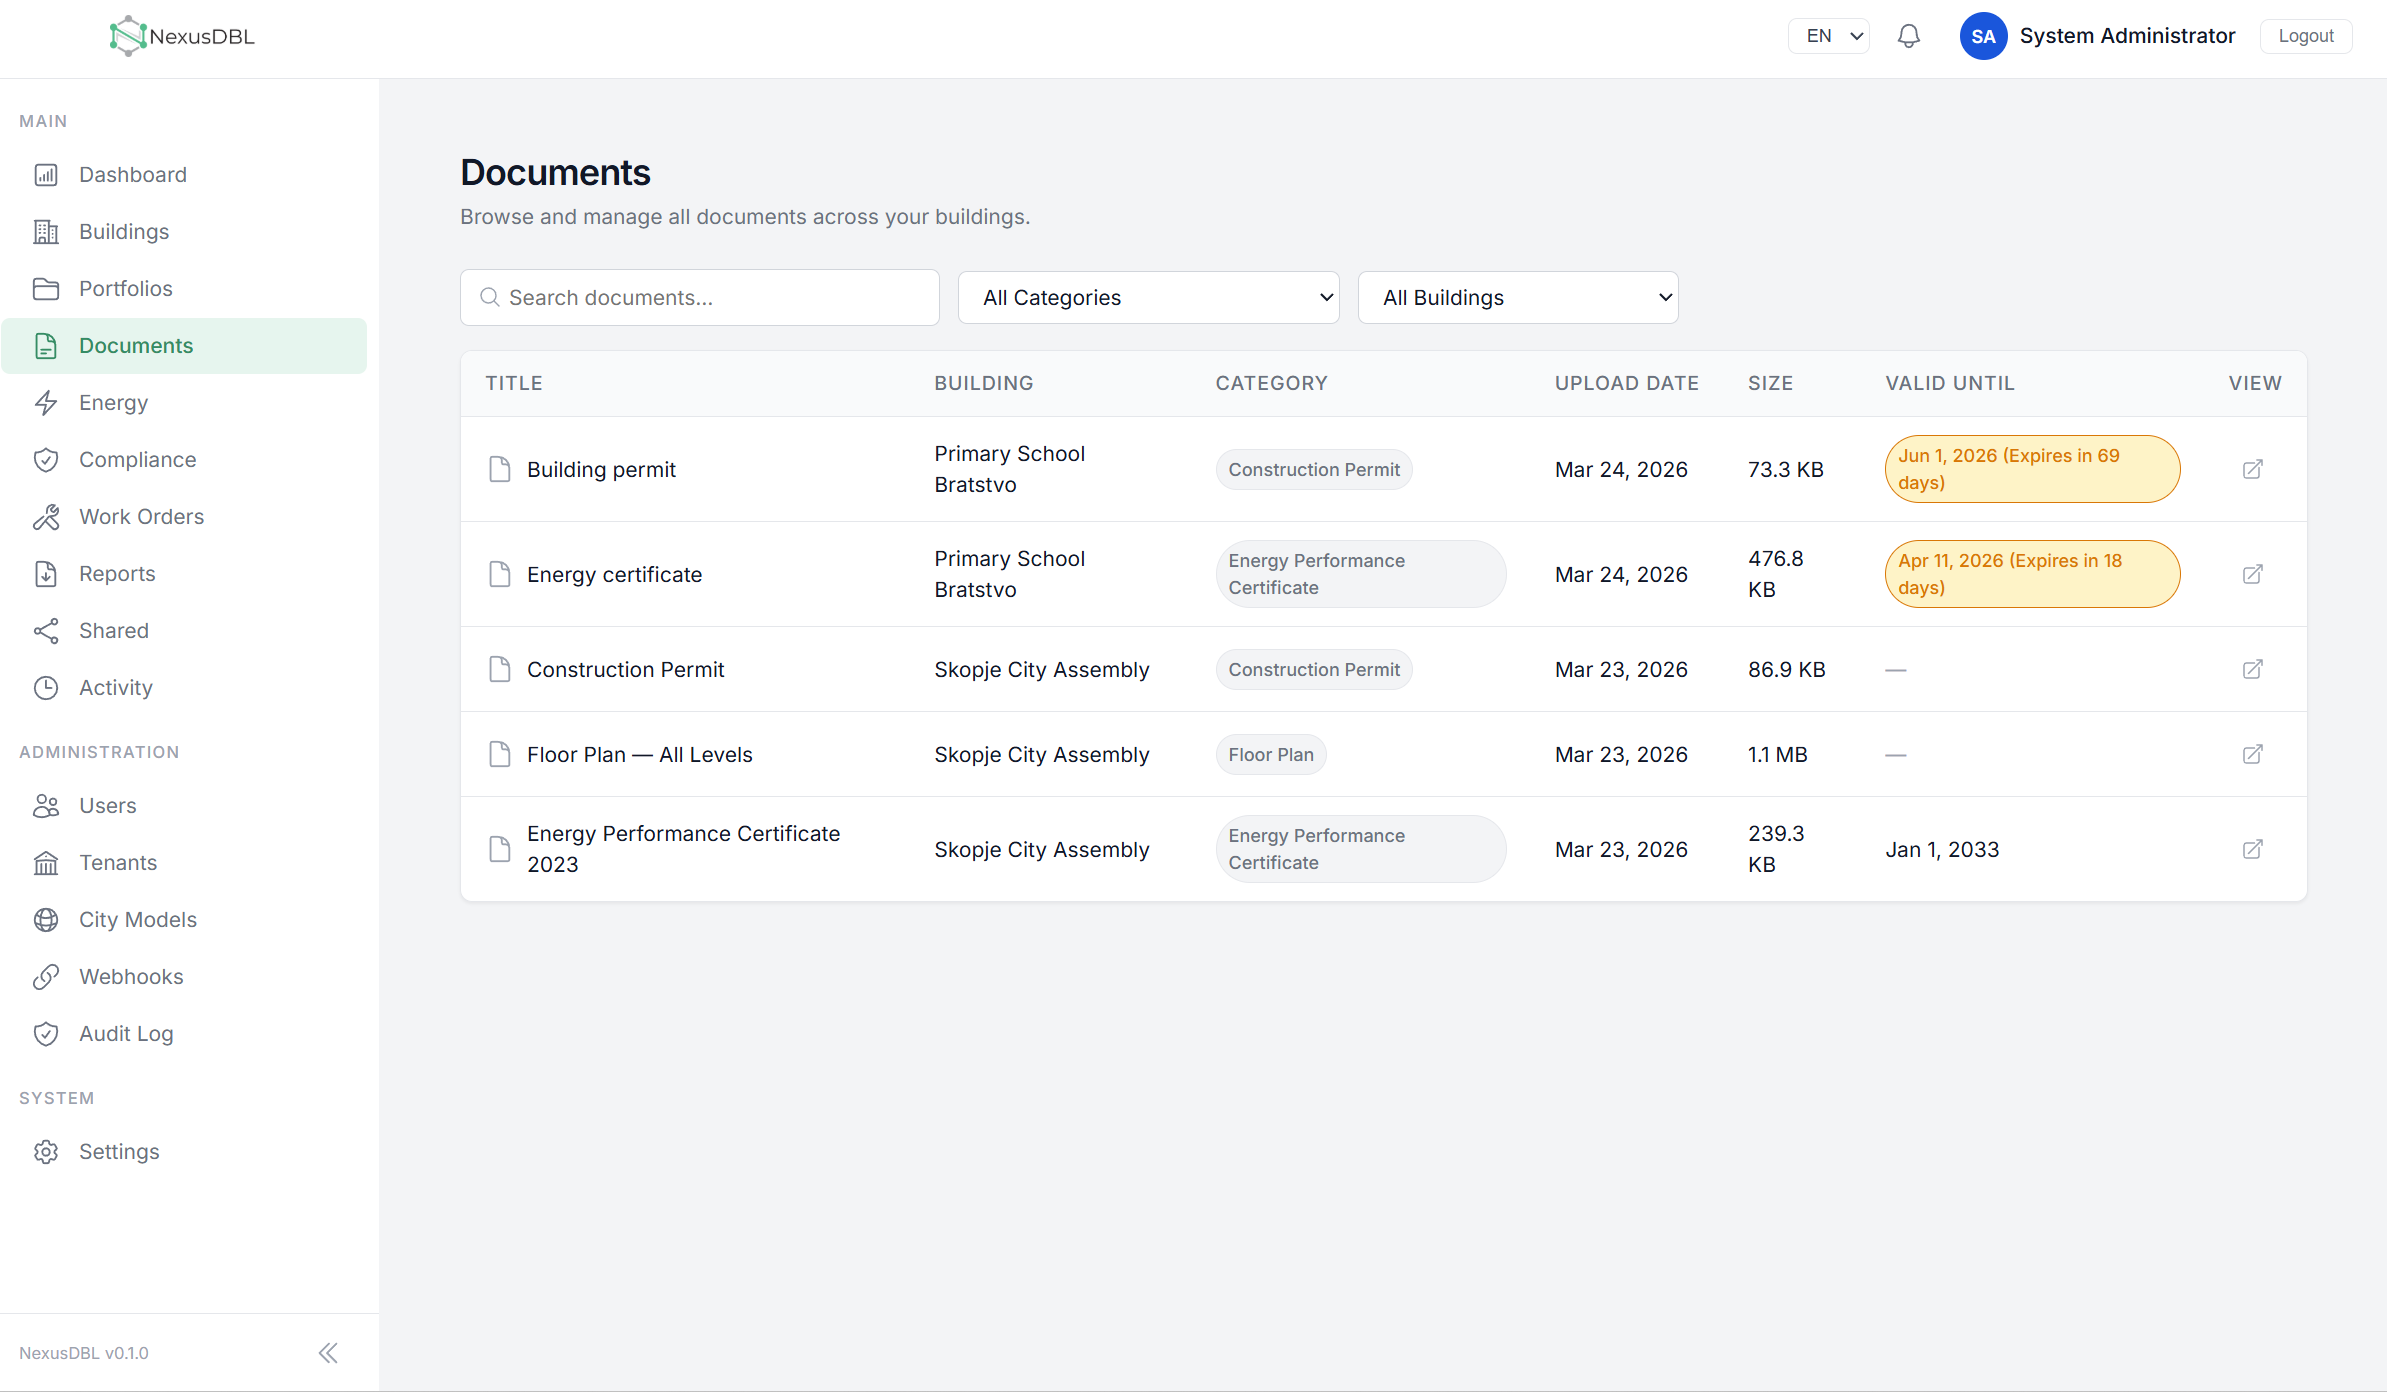
Task: Click the Jan 1, 2033 valid date
Action: point(1942,850)
